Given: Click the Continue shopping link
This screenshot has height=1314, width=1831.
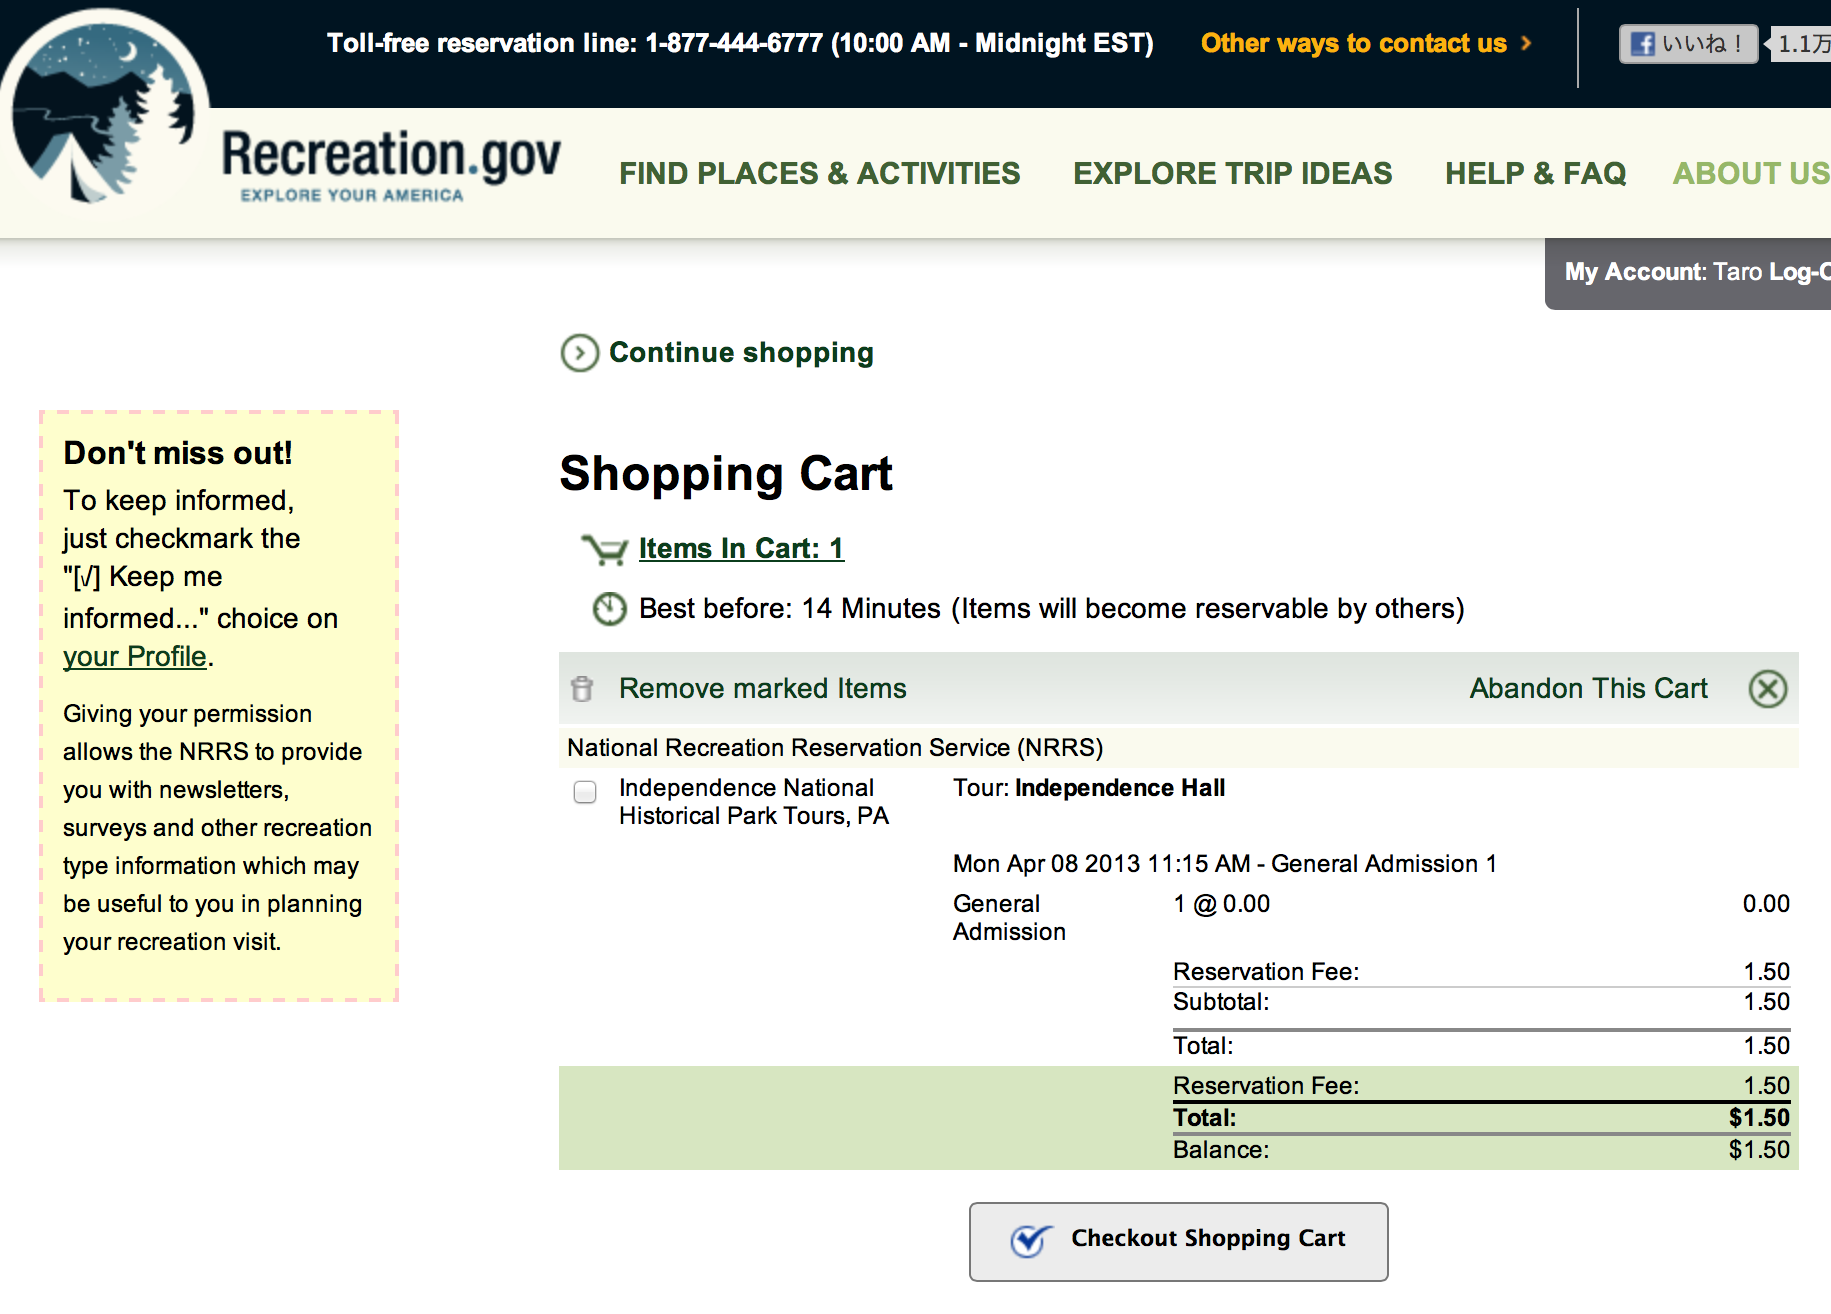Looking at the screenshot, I should coord(741,352).
